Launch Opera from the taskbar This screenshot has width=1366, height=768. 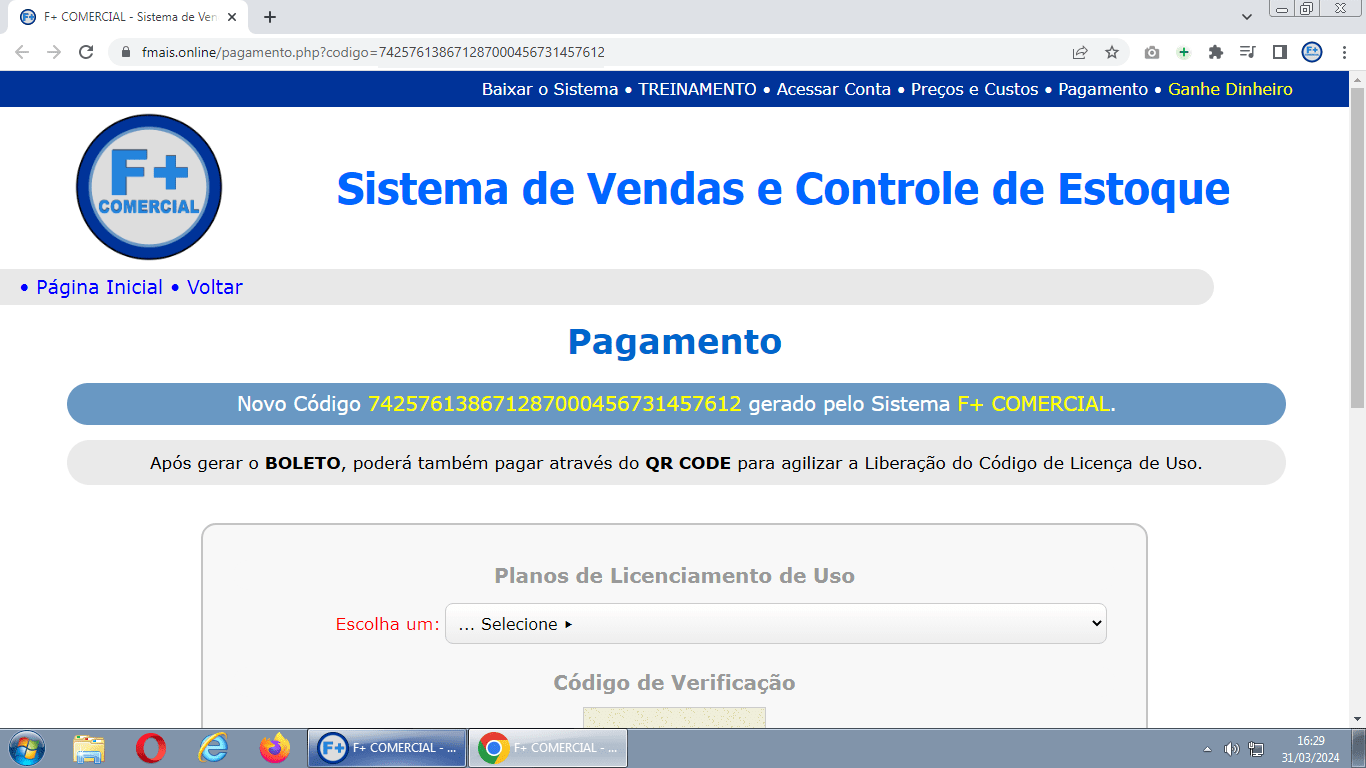(x=148, y=747)
